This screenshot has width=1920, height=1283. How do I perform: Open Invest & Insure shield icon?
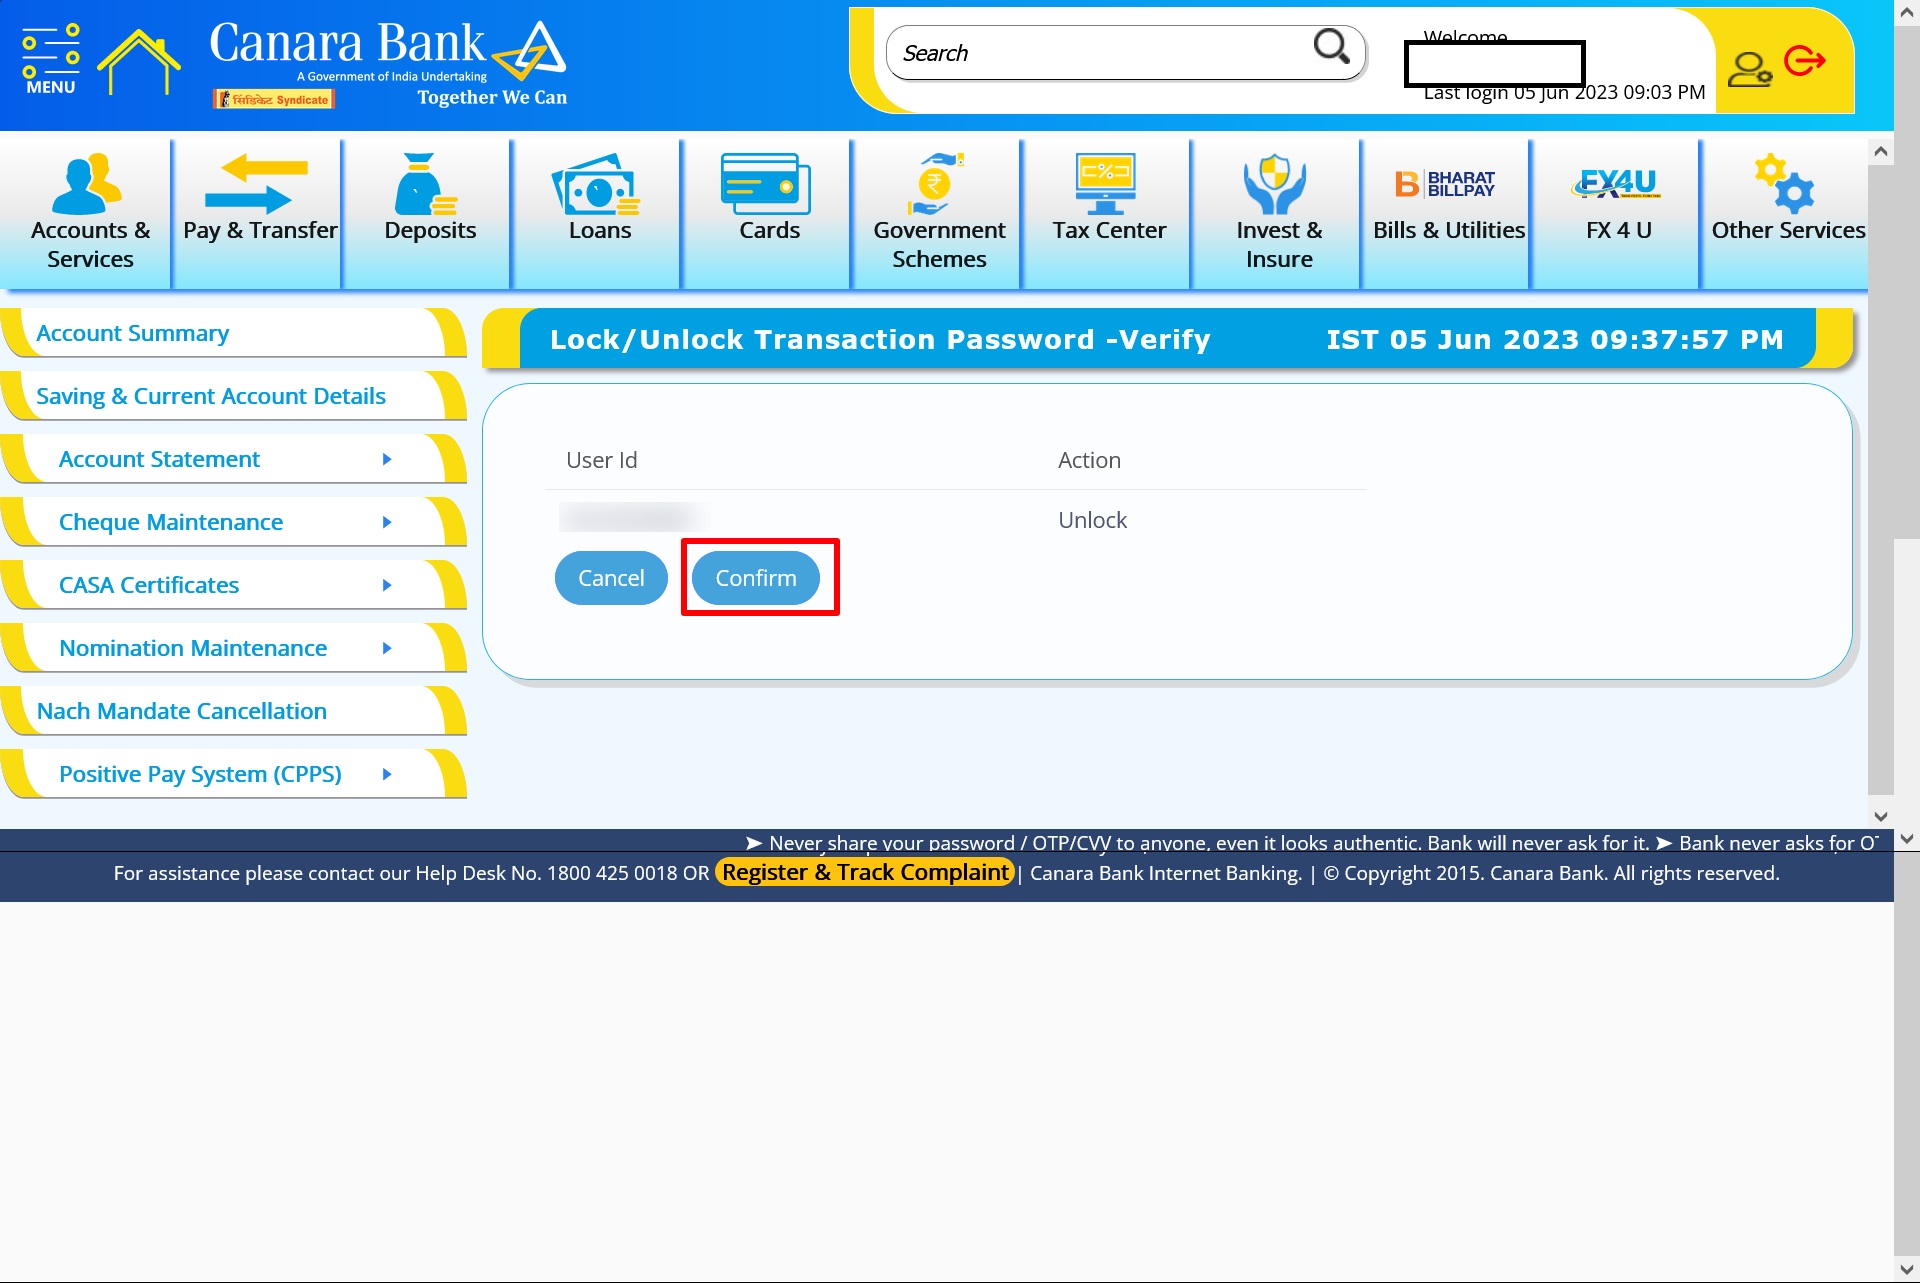1275,184
